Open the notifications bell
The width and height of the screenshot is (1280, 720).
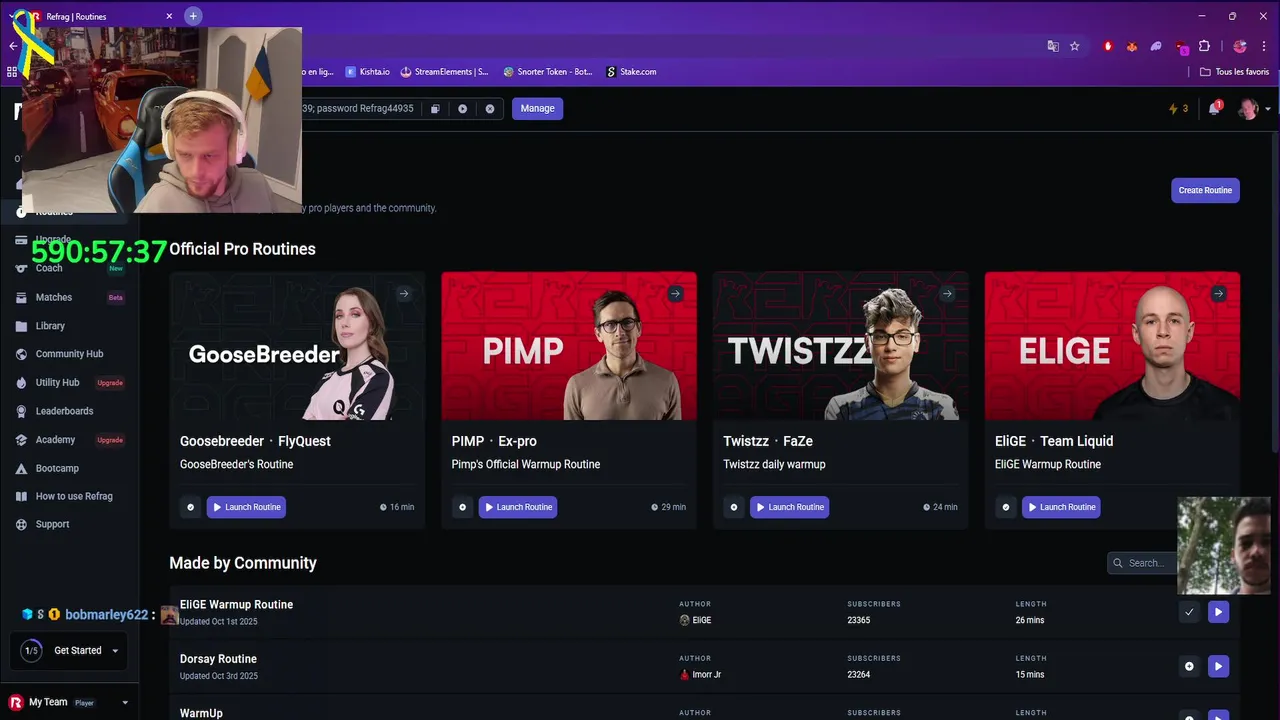pyautogui.click(x=1214, y=108)
